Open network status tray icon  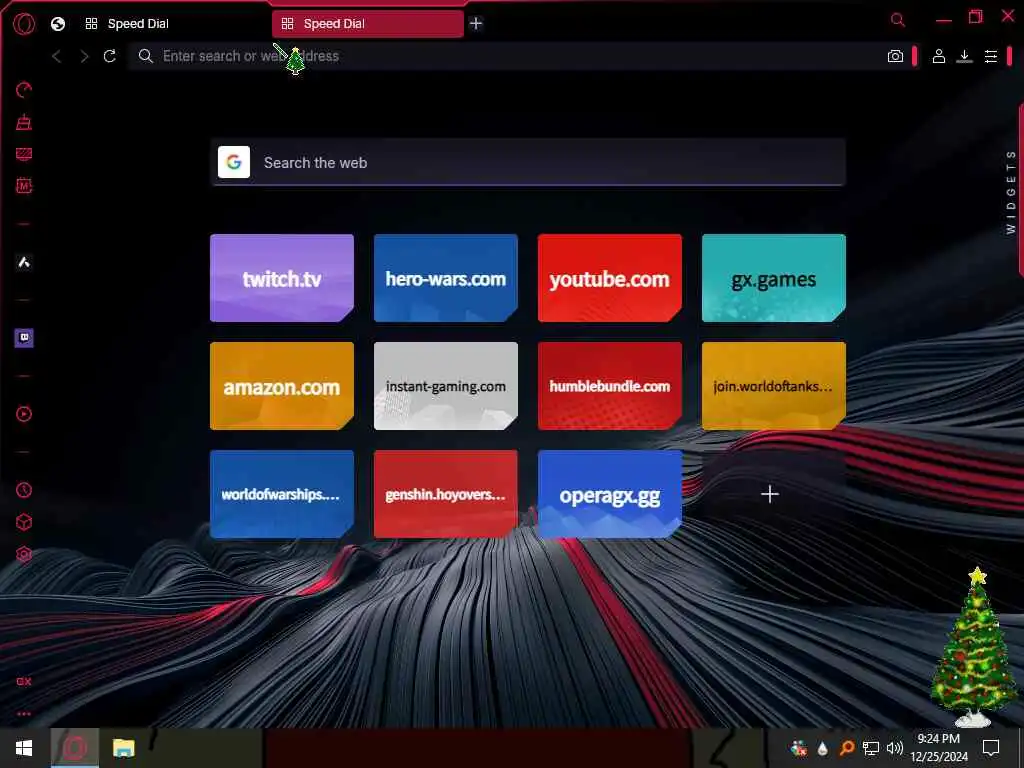[871, 748]
